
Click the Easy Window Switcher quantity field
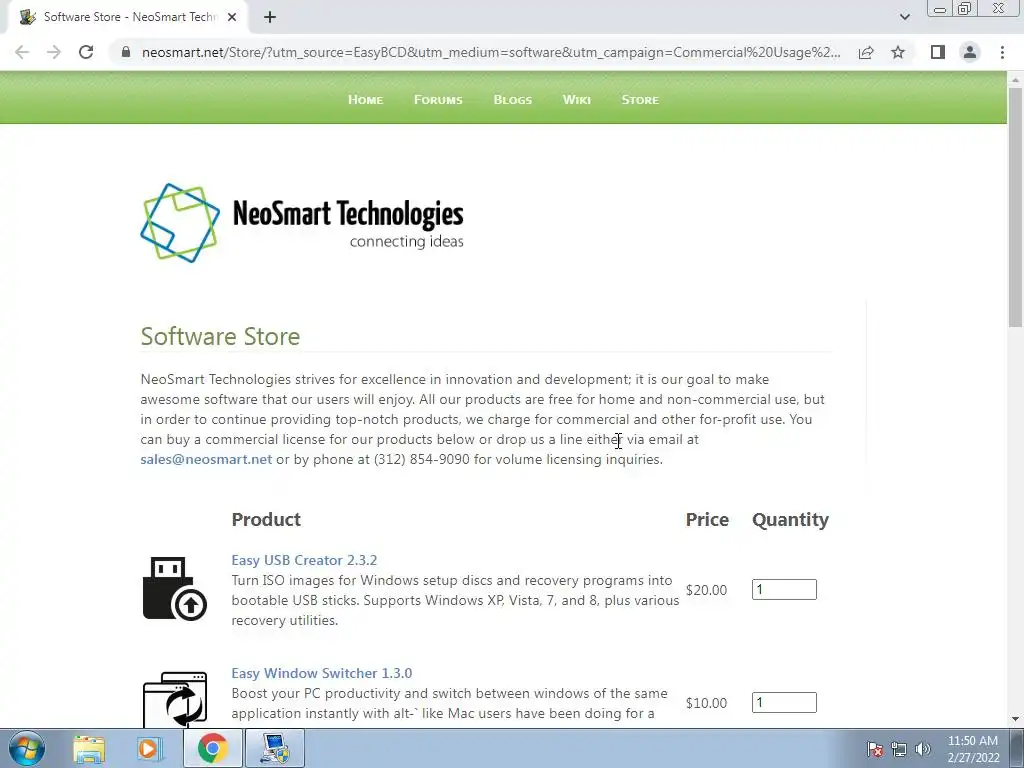click(784, 703)
